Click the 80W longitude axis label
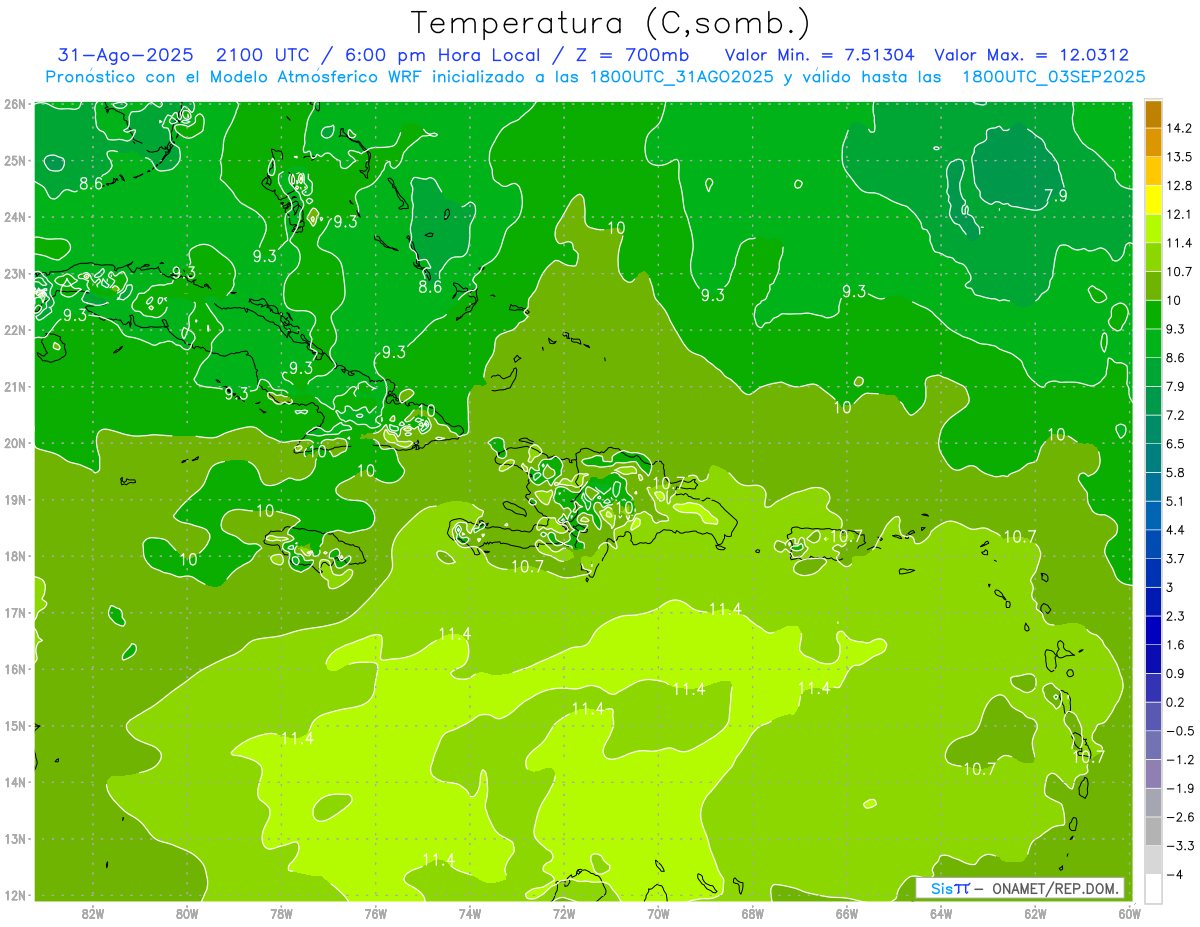The width and height of the screenshot is (1200, 927). point(187,914)
